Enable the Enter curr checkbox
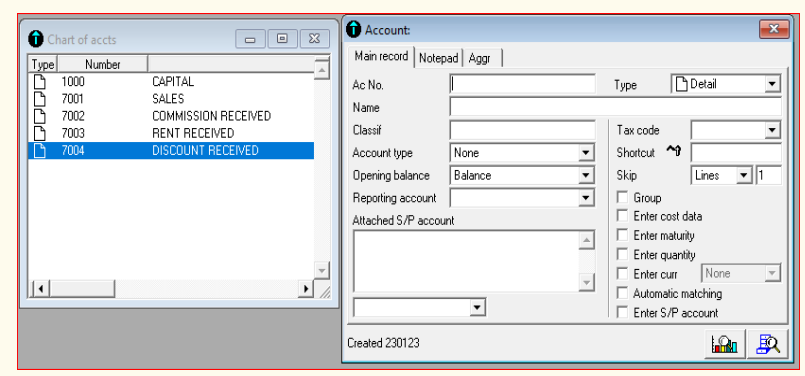 pyautogui.click(x=623, y=274)
